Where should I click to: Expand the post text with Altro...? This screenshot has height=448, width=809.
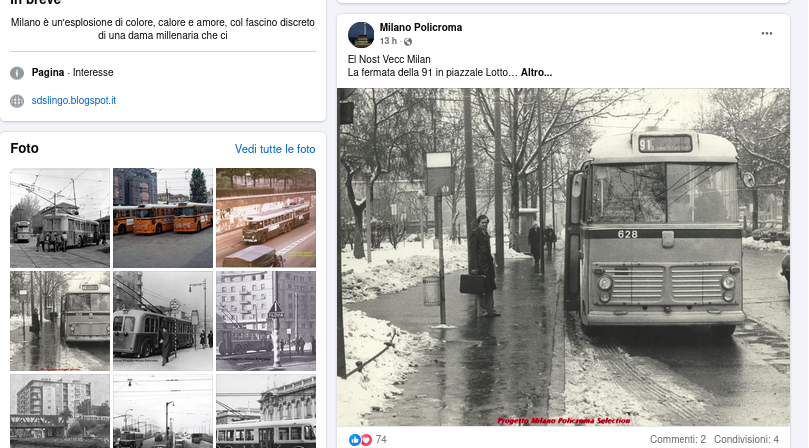536,72
